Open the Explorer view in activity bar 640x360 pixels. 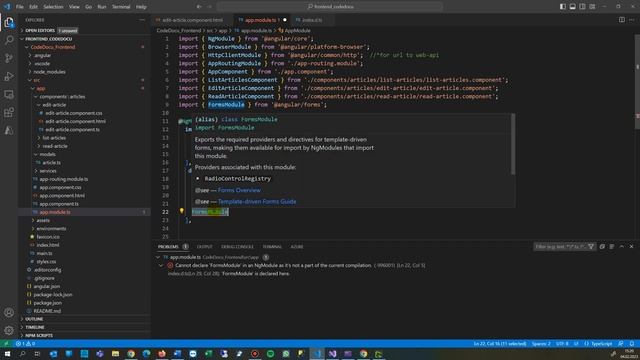click(x=9, y=22)
